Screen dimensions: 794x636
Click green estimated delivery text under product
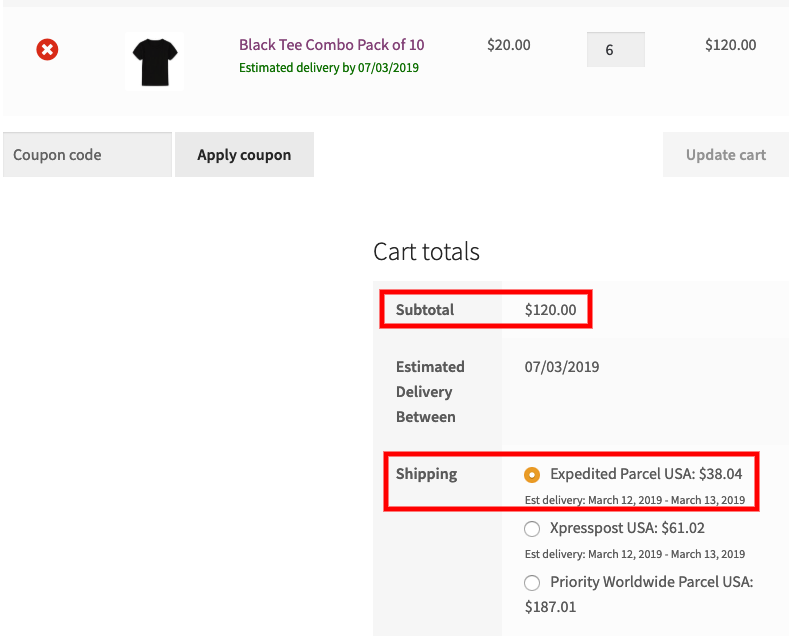328,68
